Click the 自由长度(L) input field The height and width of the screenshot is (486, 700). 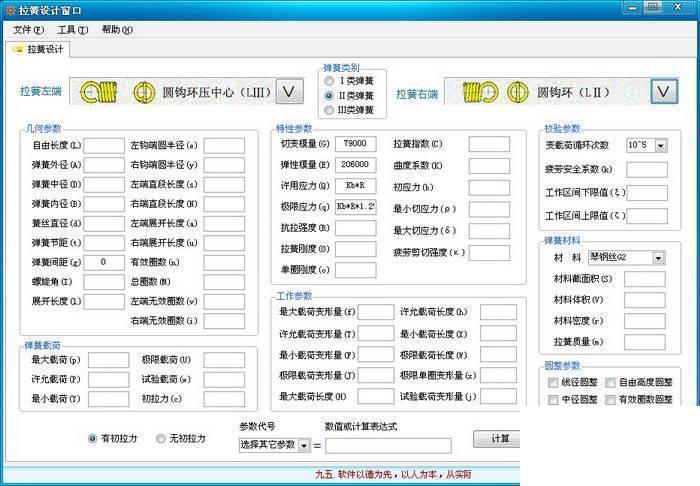[104, 145]
